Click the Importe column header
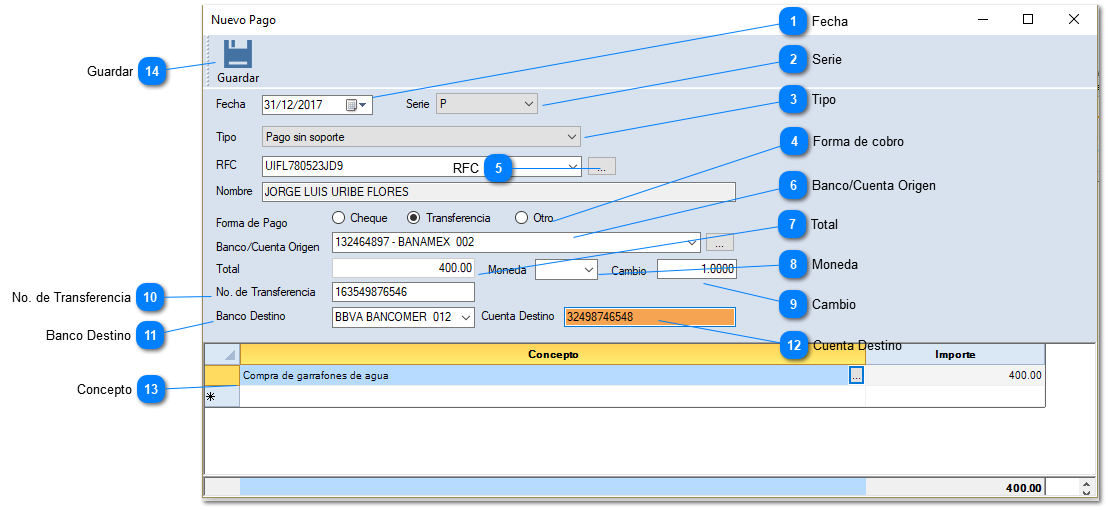This screenshot has width=1108, height=510. click(954, 354)
